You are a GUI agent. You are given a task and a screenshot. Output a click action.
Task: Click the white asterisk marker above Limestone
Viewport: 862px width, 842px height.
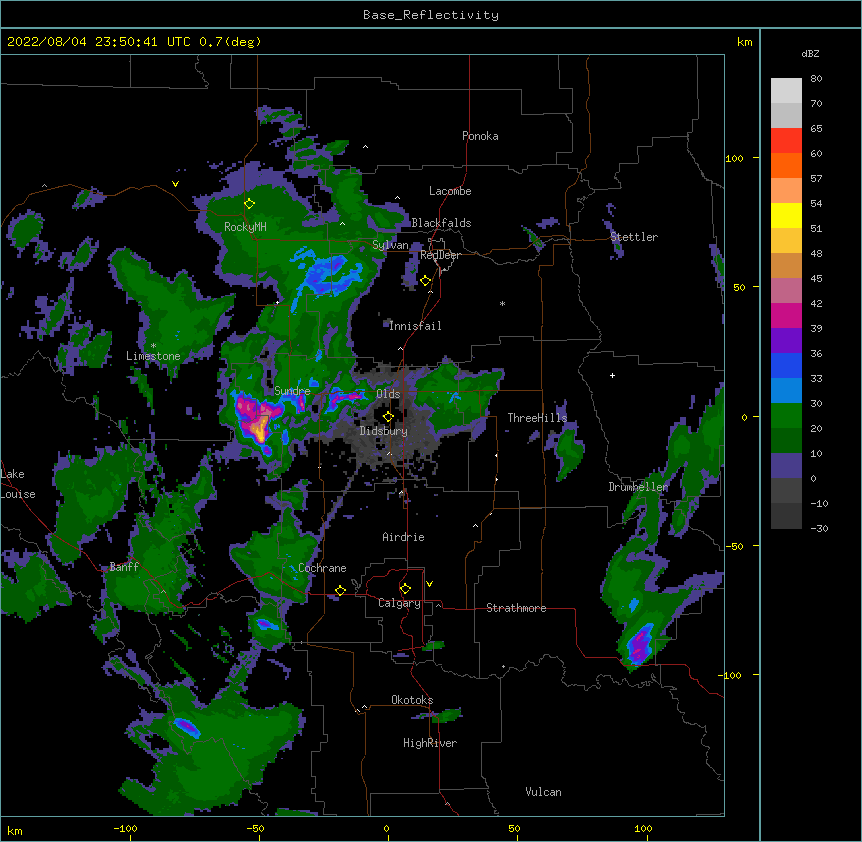(x=153, y=346)
